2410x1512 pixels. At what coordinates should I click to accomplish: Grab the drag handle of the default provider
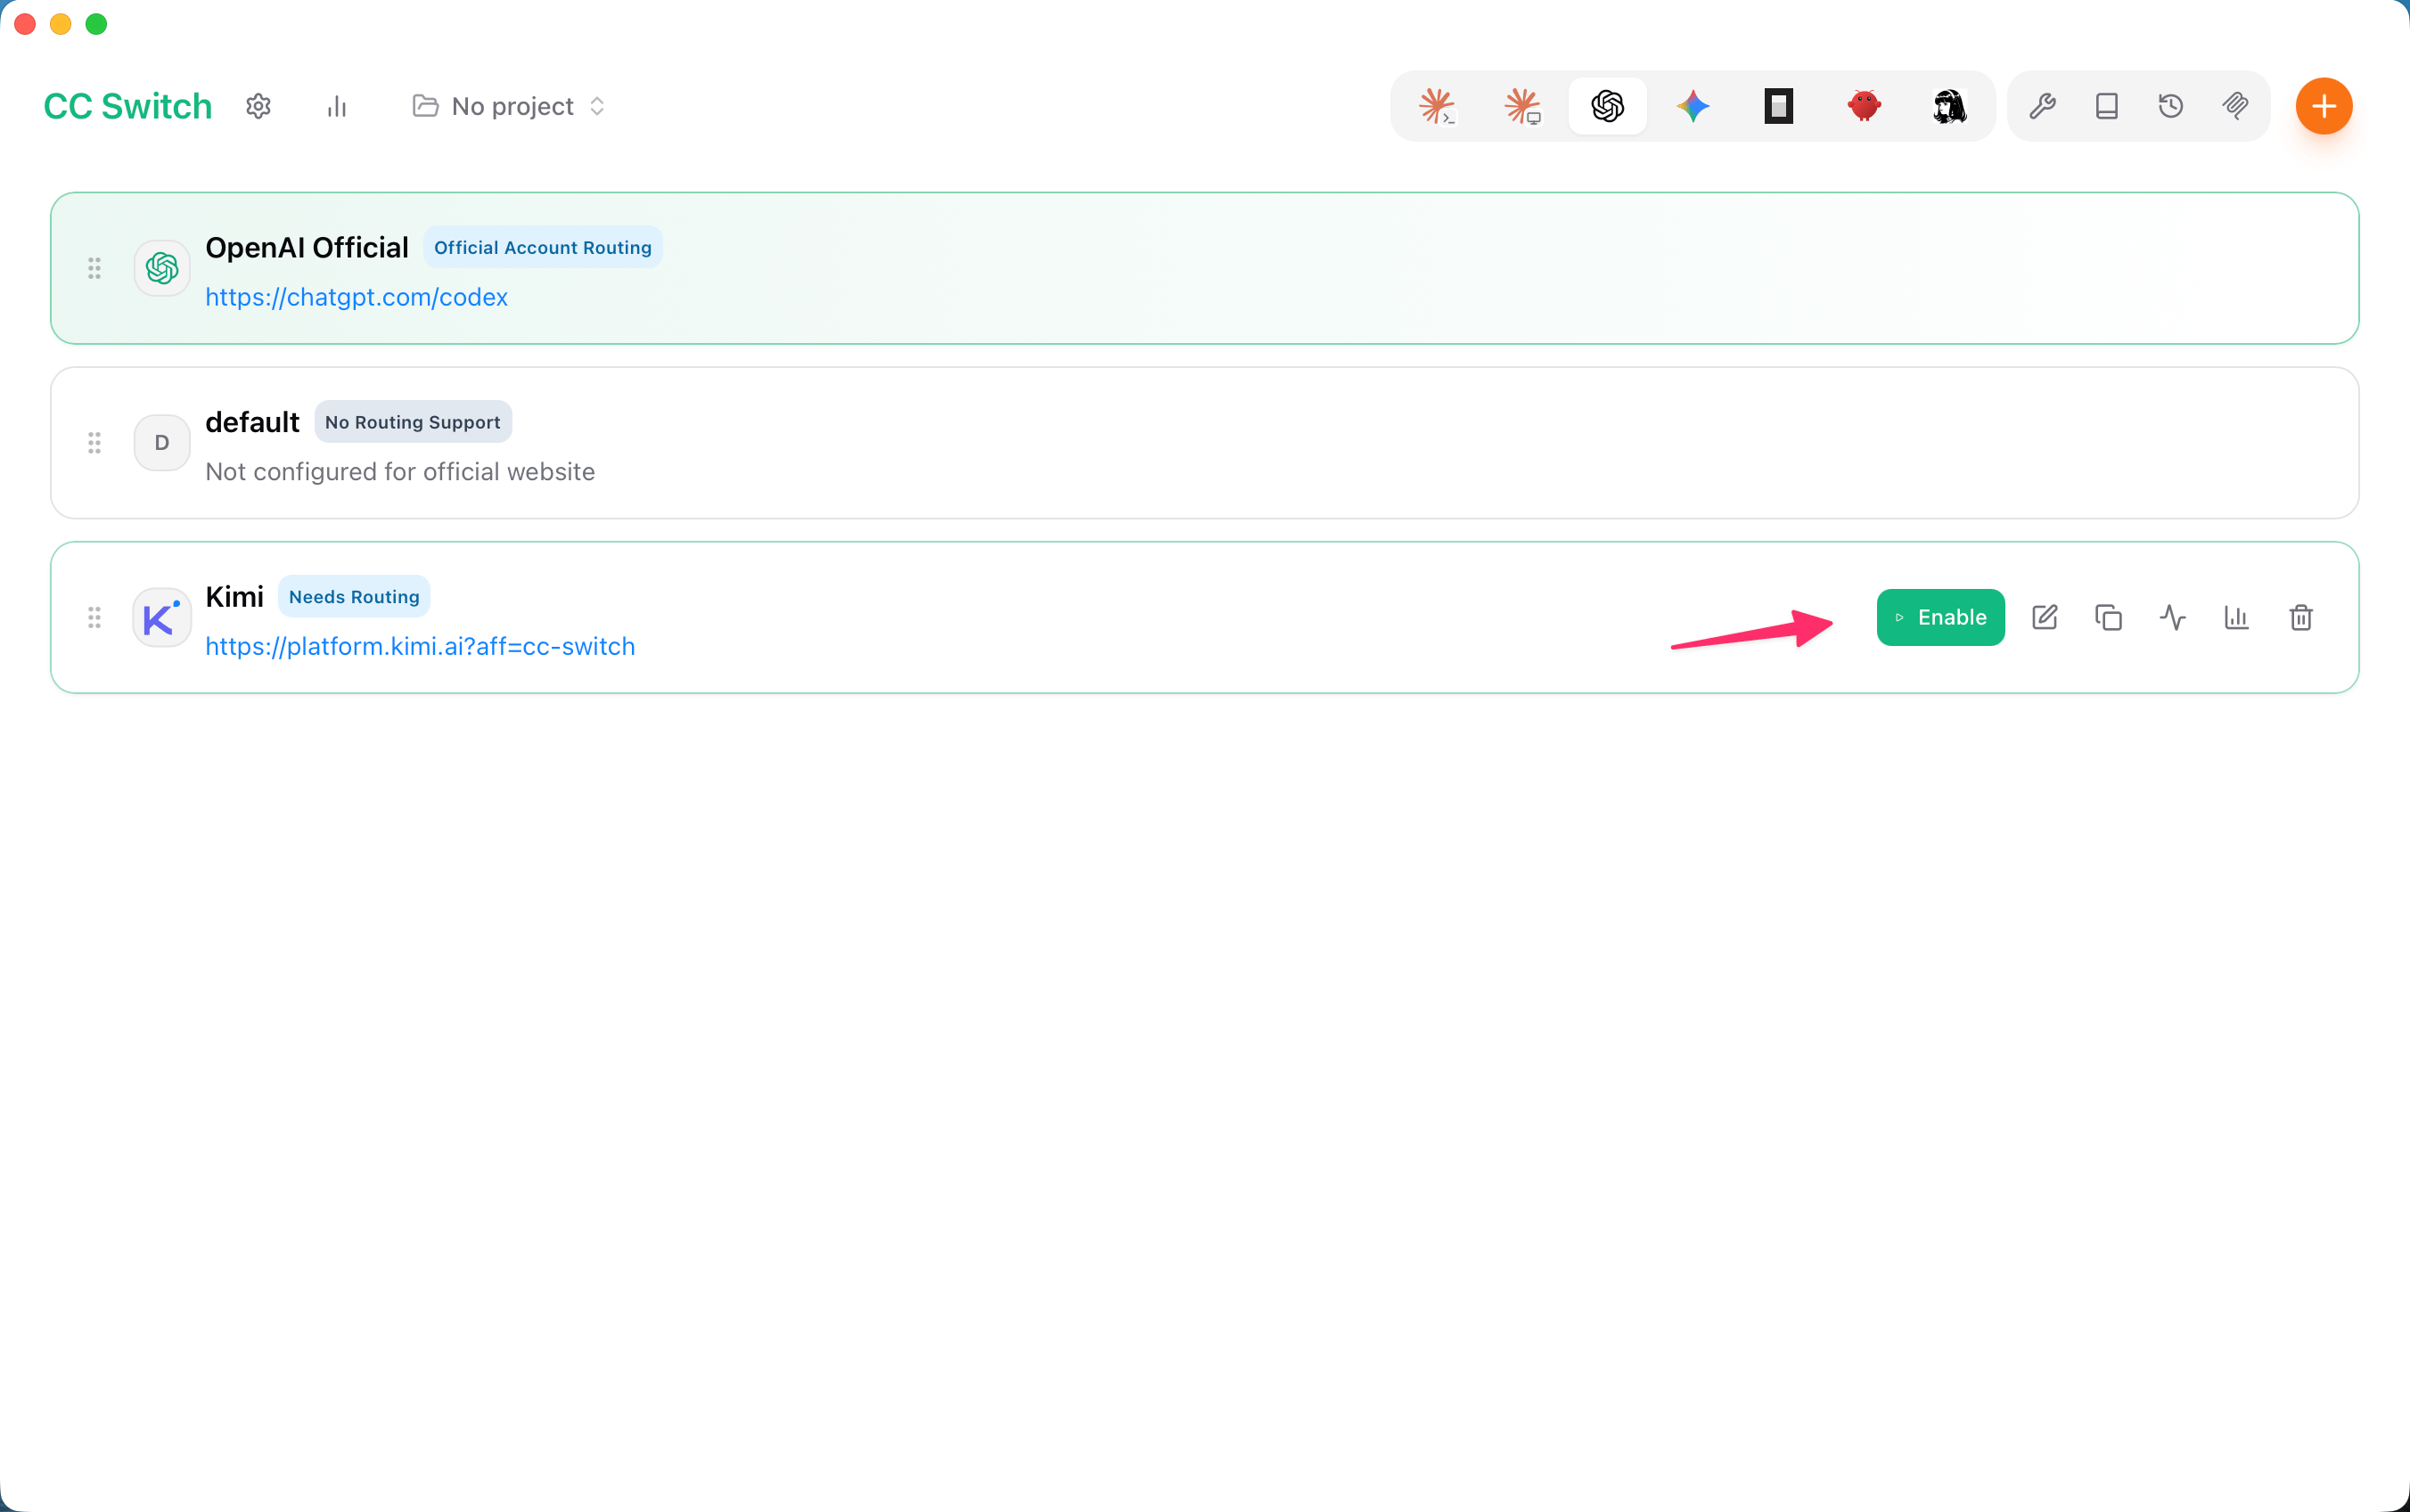94,443
